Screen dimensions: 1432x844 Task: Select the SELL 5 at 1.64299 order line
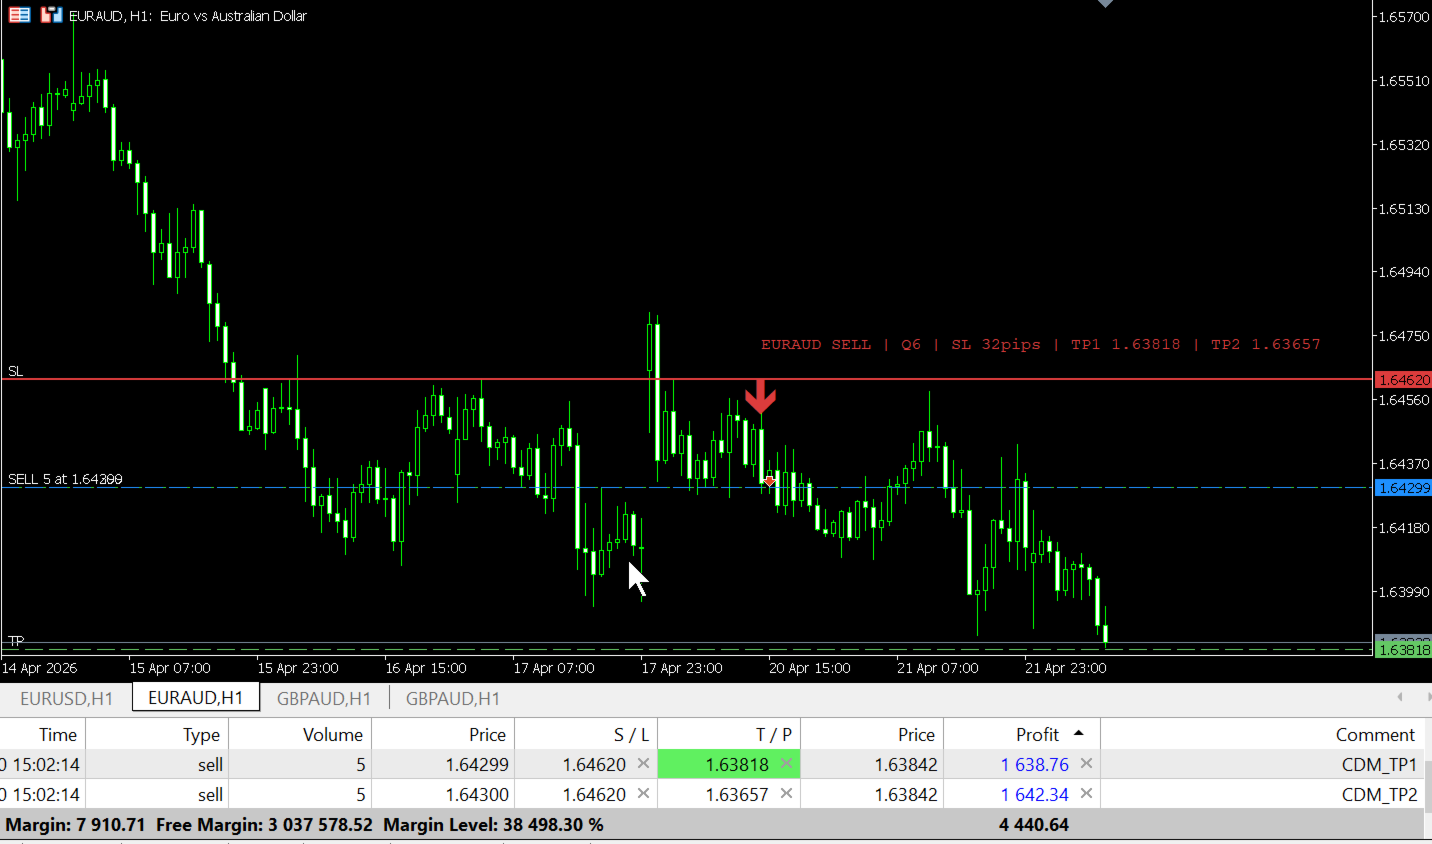[x=686, y=487]
